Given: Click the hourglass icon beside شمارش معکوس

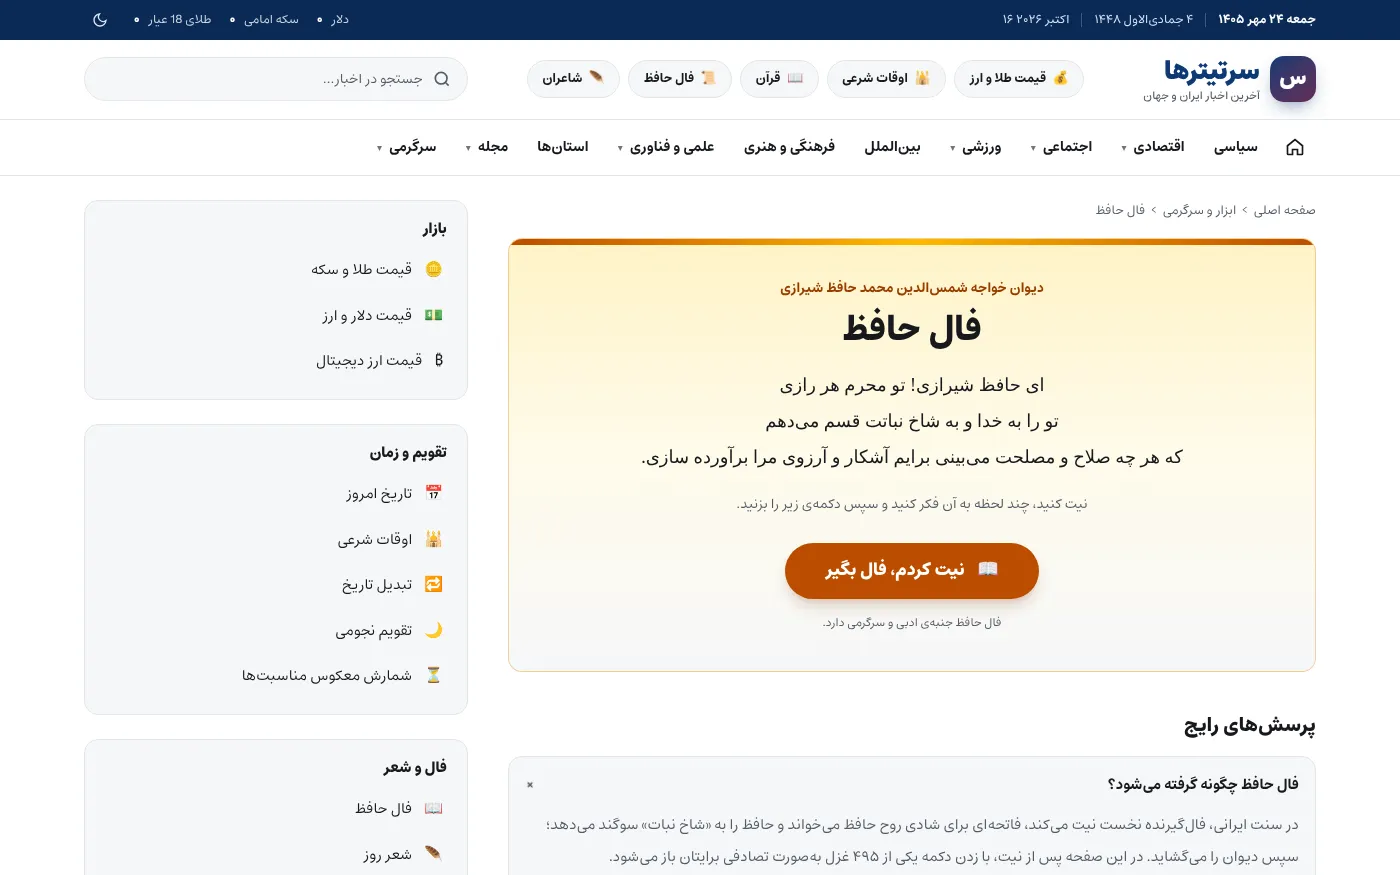Looking at the screenshot, I should (x=433, y=675).
